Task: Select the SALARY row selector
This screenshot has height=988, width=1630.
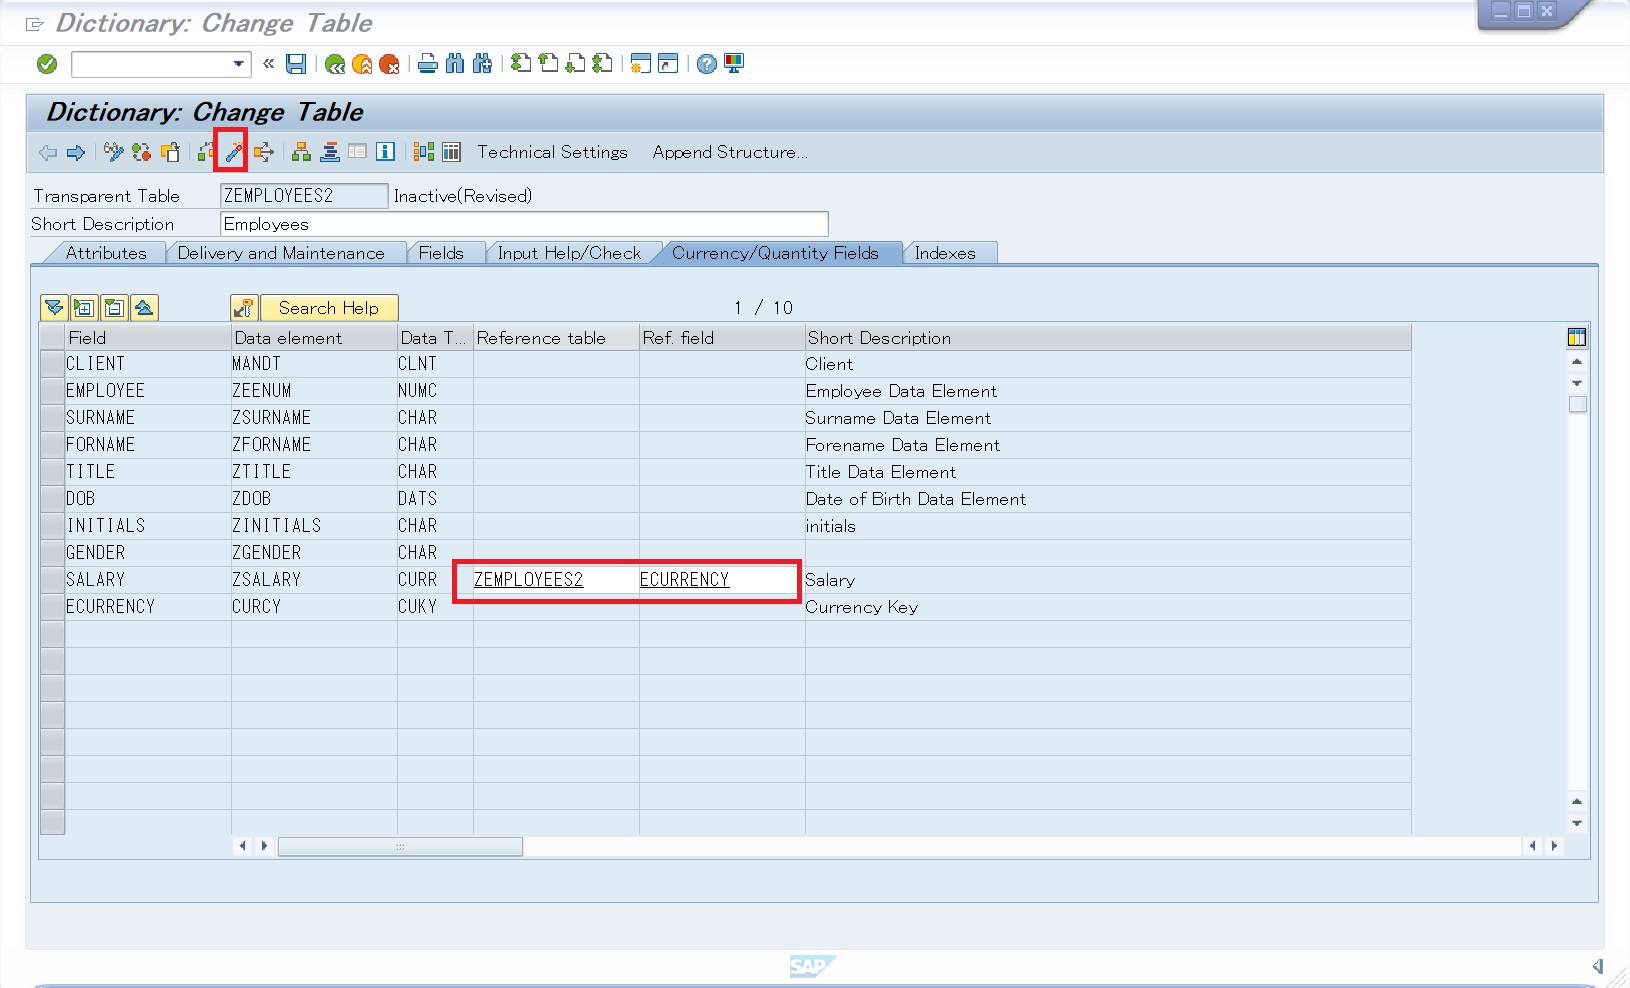Action: tap(52, 580)
